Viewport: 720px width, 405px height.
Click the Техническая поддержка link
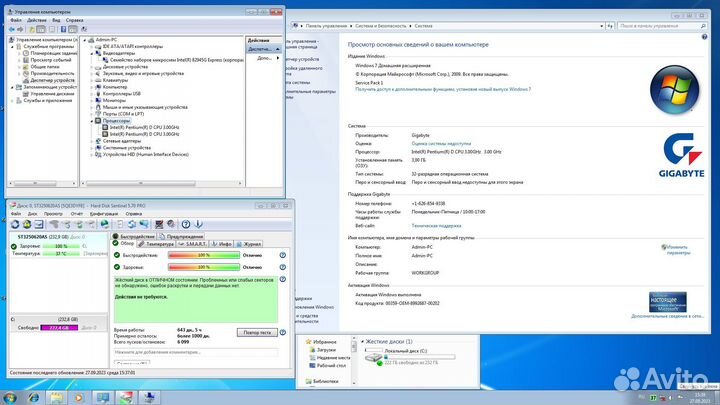pyautogui.click(x=436, y=226)
